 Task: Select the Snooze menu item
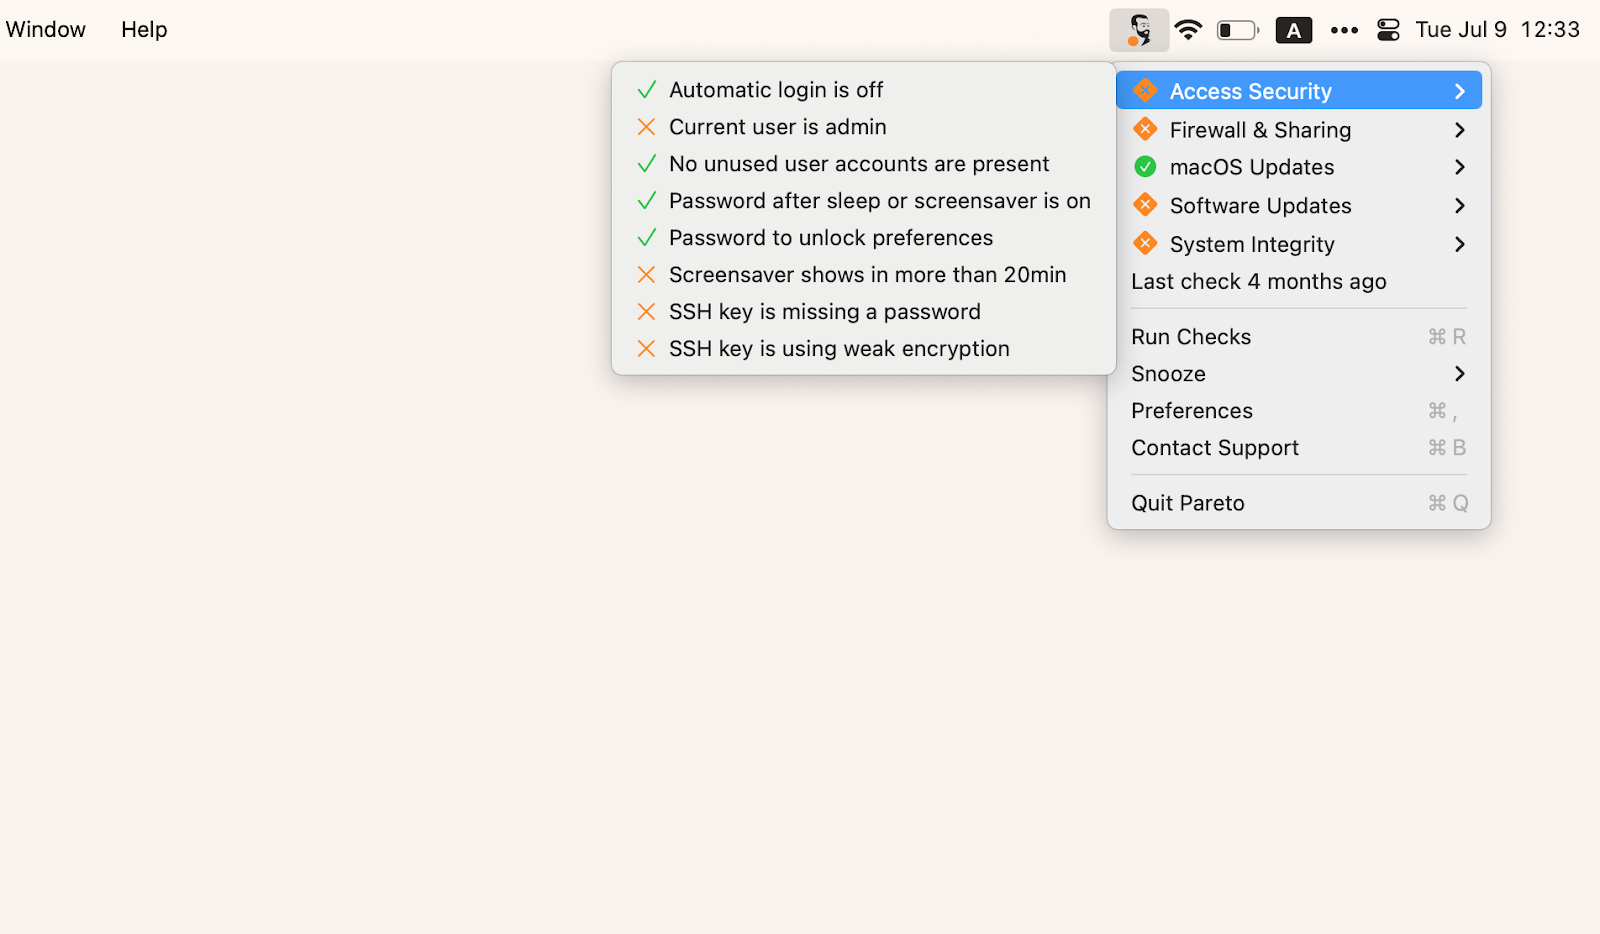[x=1299, y=374]
